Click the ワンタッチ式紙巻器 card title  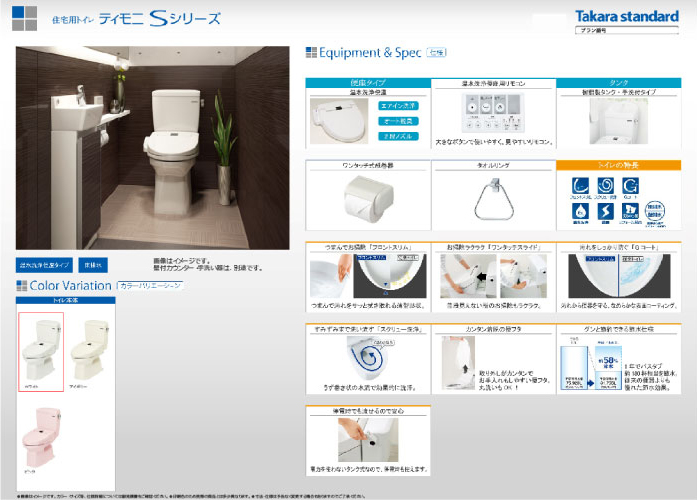[368, 165]
